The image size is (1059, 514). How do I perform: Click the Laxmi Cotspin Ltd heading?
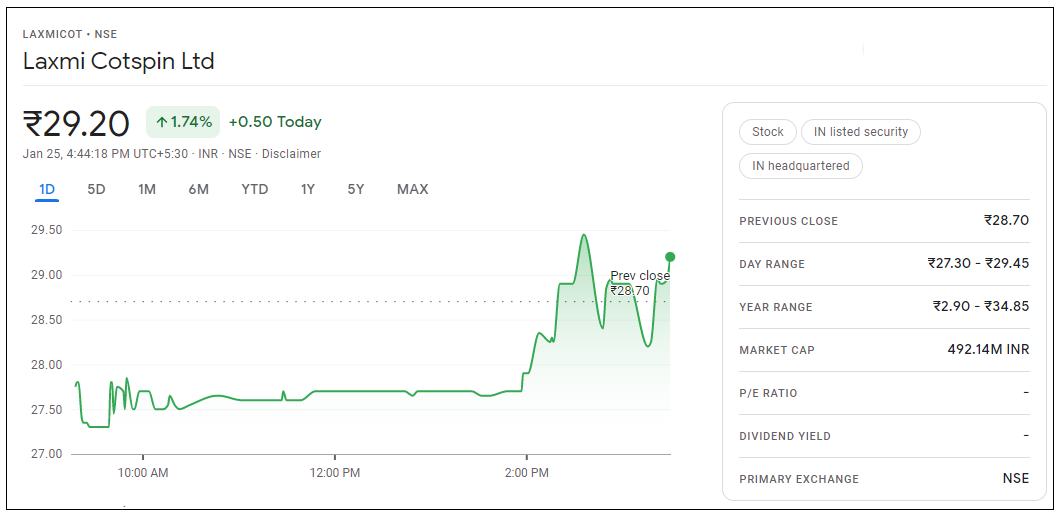(x=119, y=61)
